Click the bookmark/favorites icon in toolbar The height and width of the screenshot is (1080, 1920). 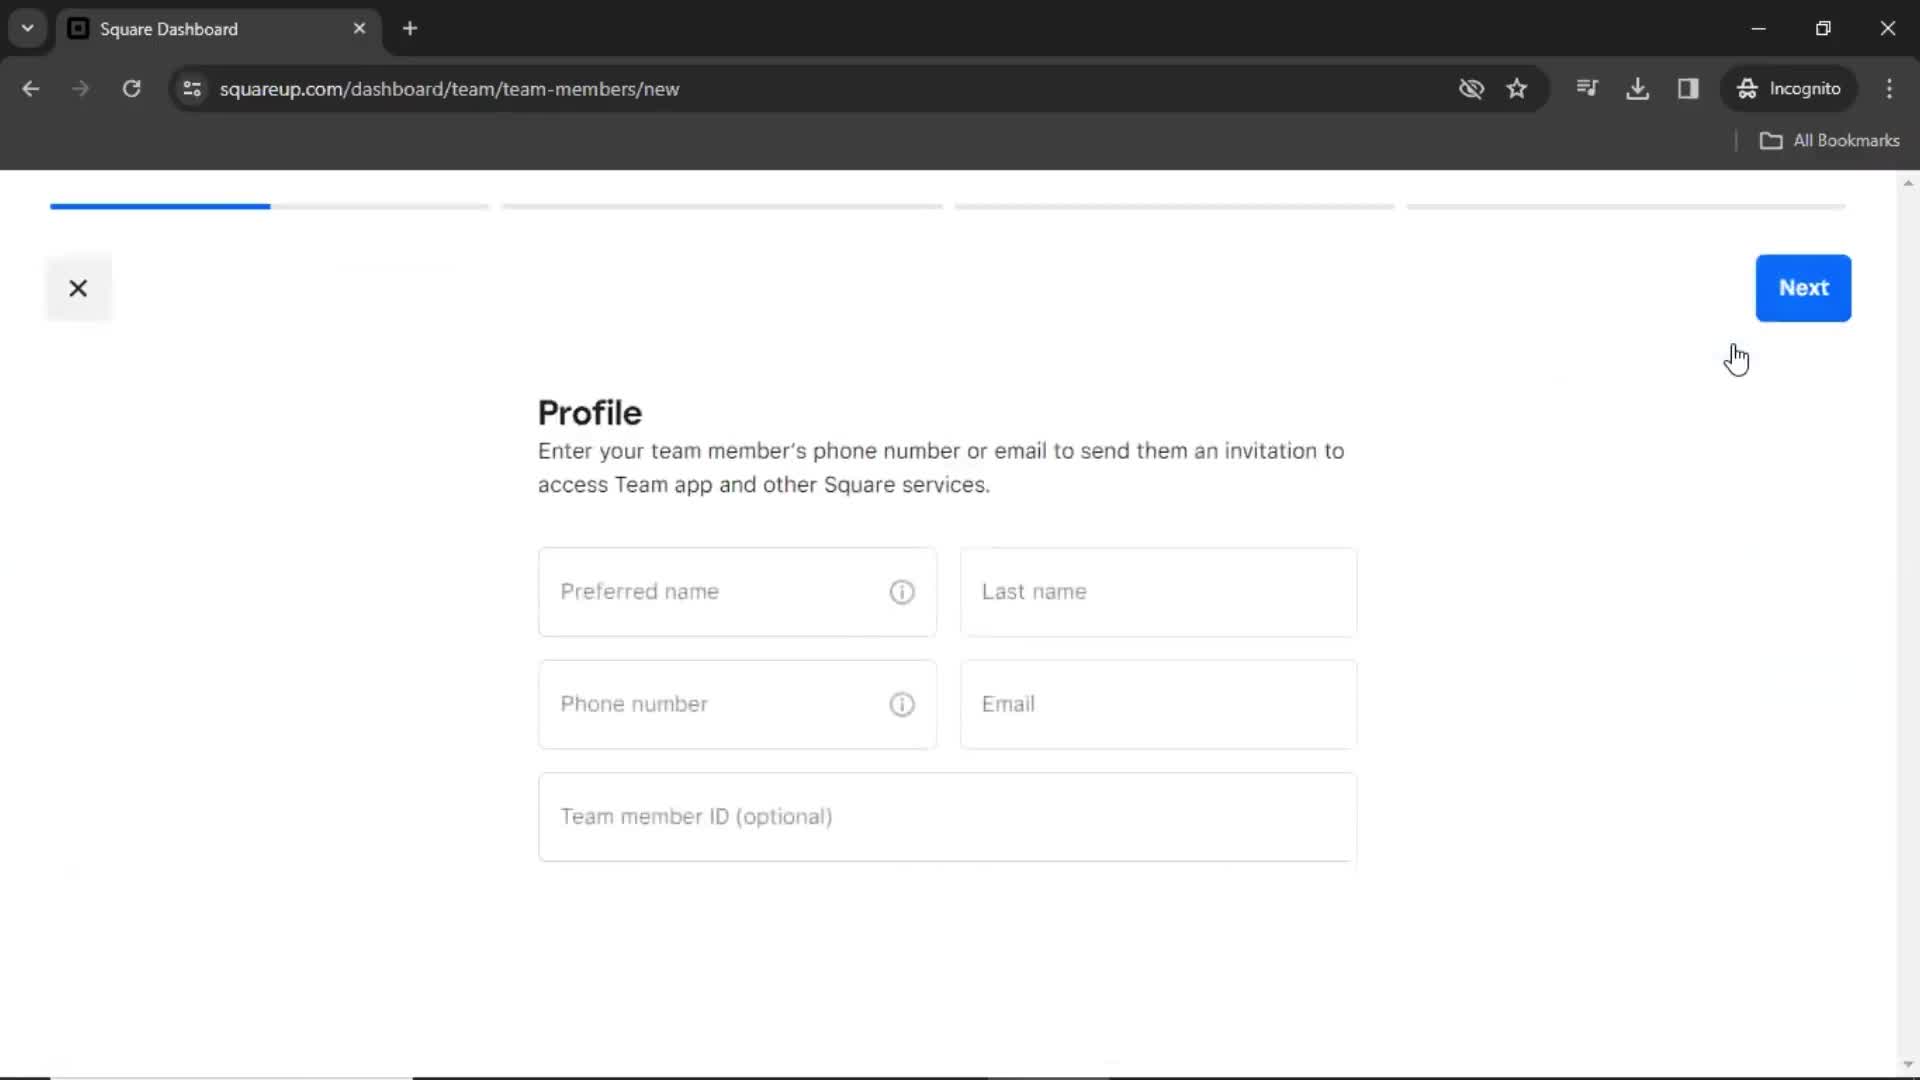1519,88
